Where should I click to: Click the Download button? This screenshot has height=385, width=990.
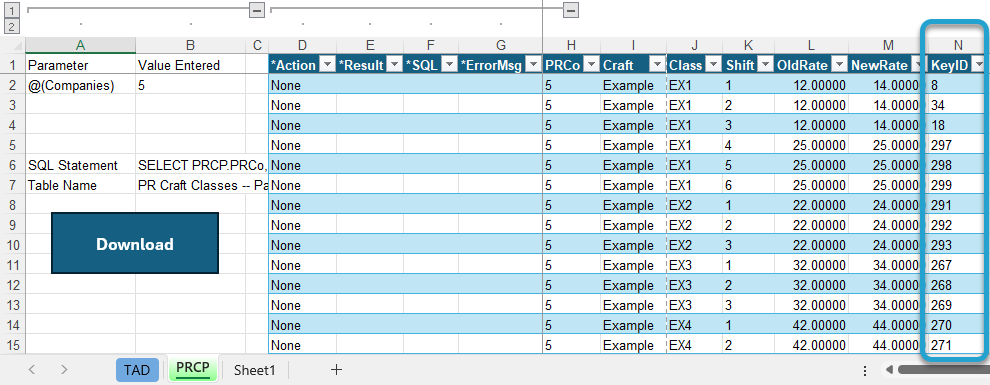[x=134, y=243]
